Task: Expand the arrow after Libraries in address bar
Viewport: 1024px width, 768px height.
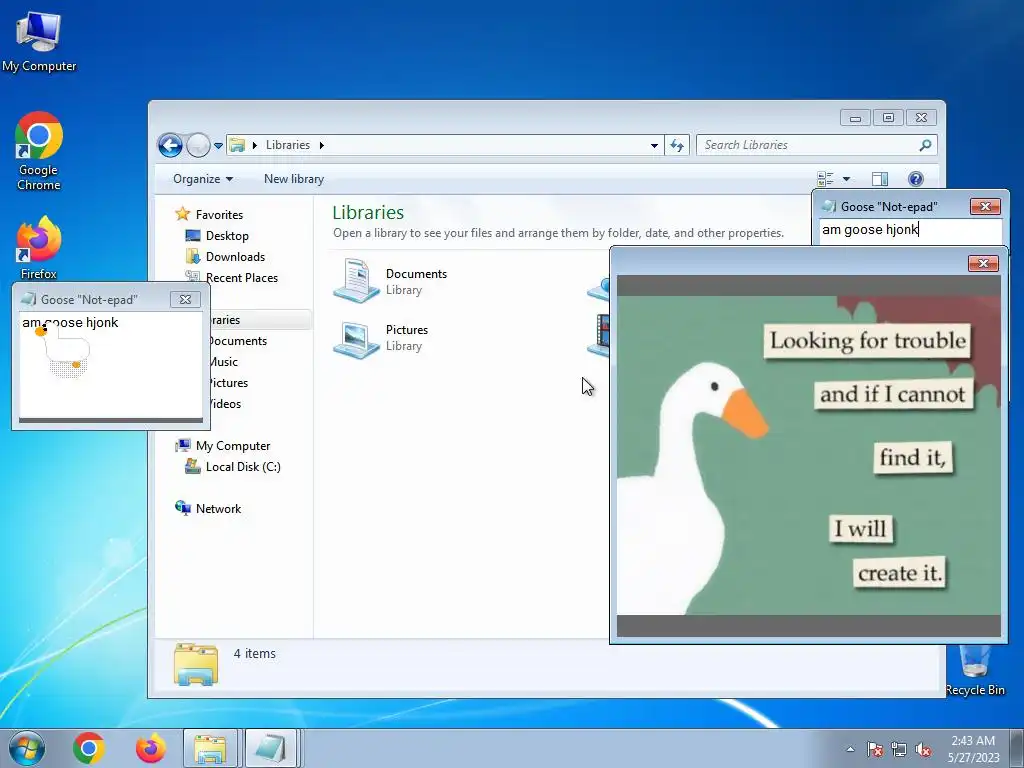Action: click(321, 145)
